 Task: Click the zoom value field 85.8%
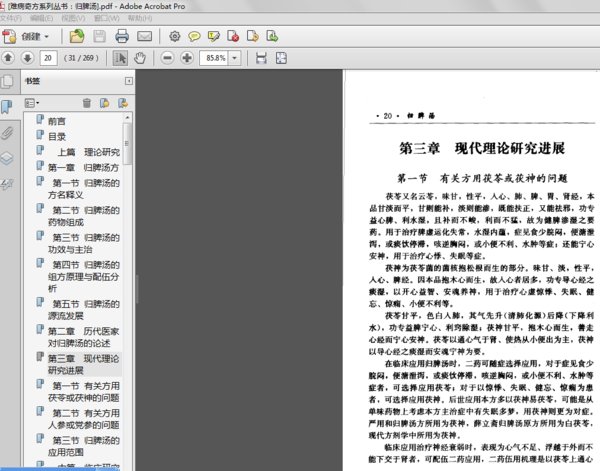[x=214, y=58]
